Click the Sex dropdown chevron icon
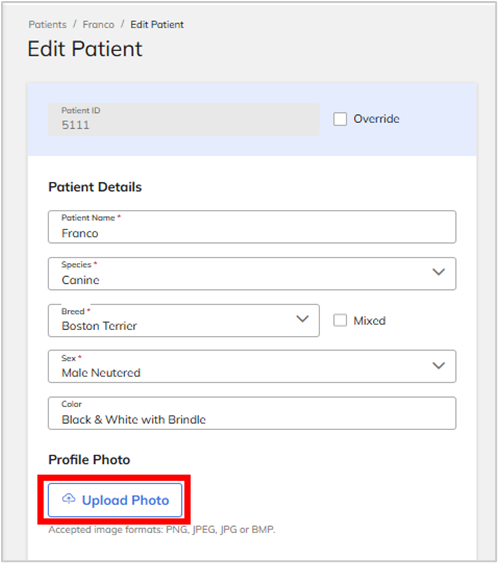The height and width of the screenshot is (563, 498). [438, 366]
